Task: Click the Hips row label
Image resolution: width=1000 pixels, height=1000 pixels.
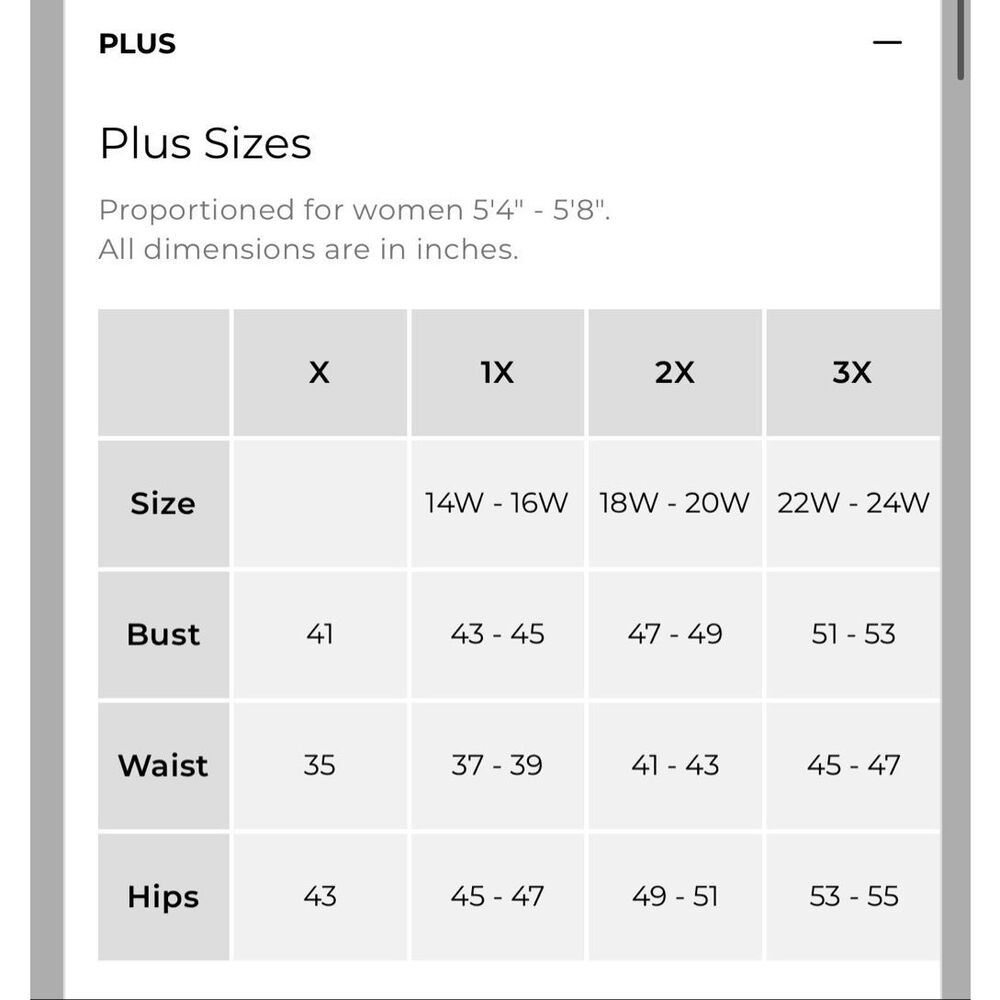Action: click(x=163, y=897)
